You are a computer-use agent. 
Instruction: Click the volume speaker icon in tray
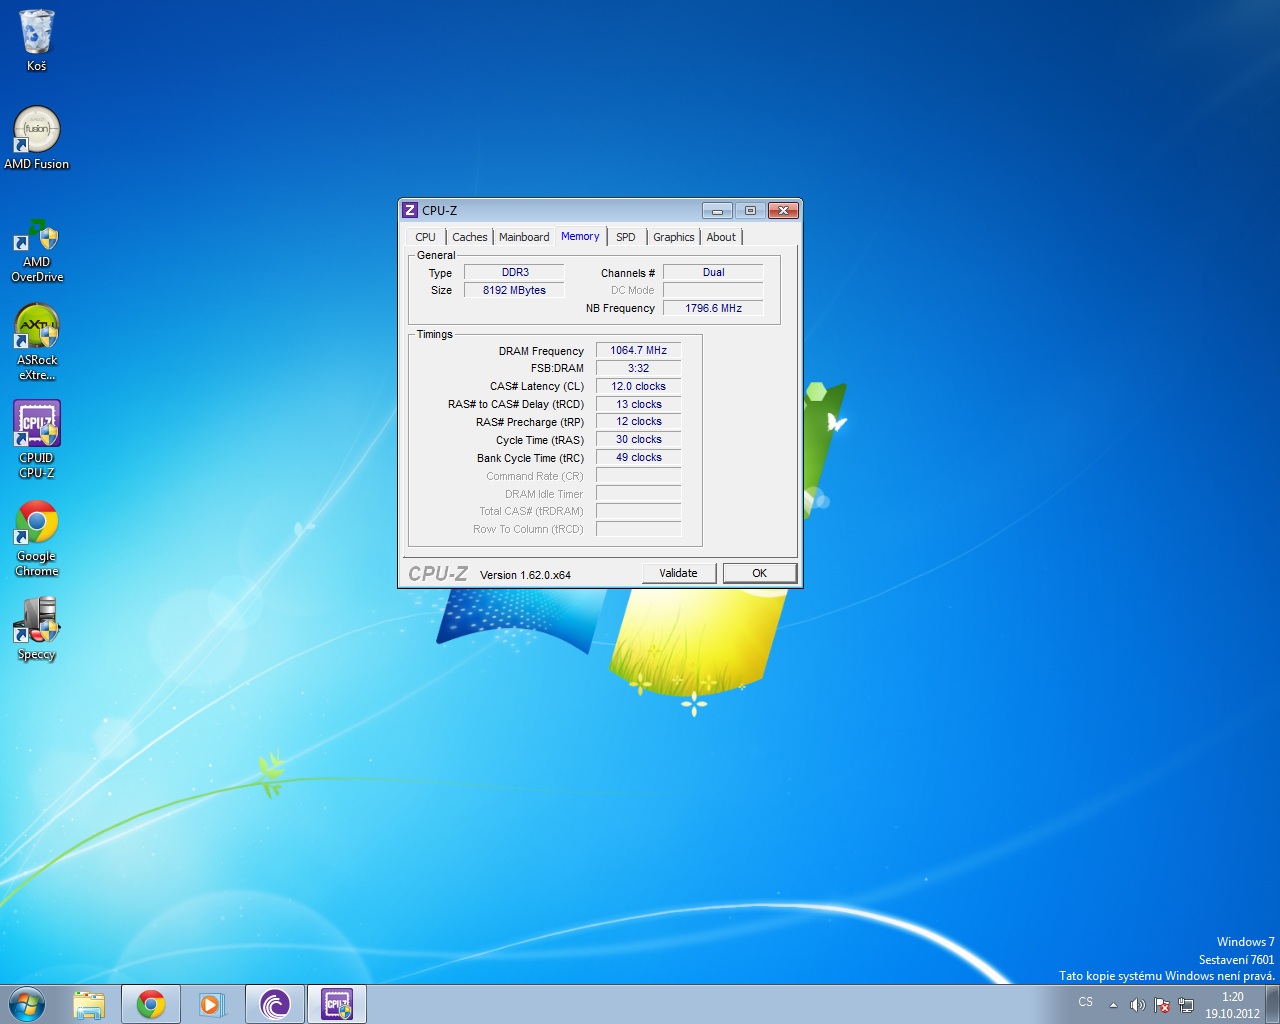point(1137,1005)
